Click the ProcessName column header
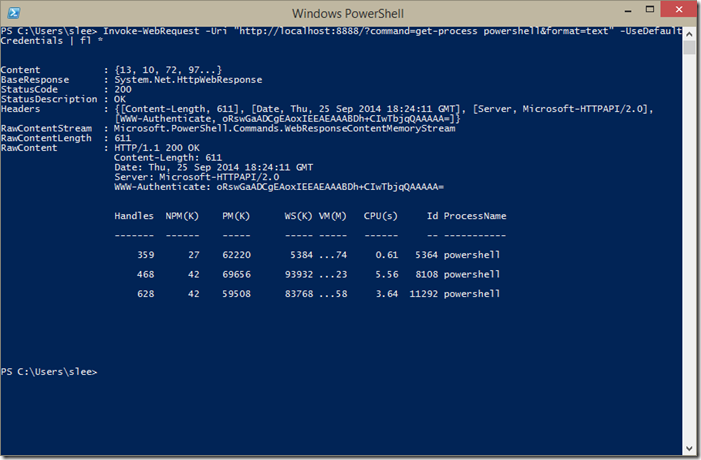Viewport: 701px width, 460px height. click(x=475, y=216)
